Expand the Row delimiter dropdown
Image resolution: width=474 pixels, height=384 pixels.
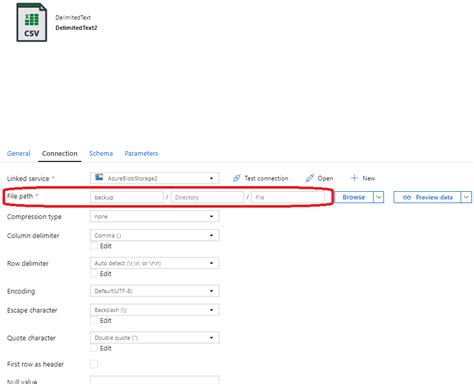point(155,263)
